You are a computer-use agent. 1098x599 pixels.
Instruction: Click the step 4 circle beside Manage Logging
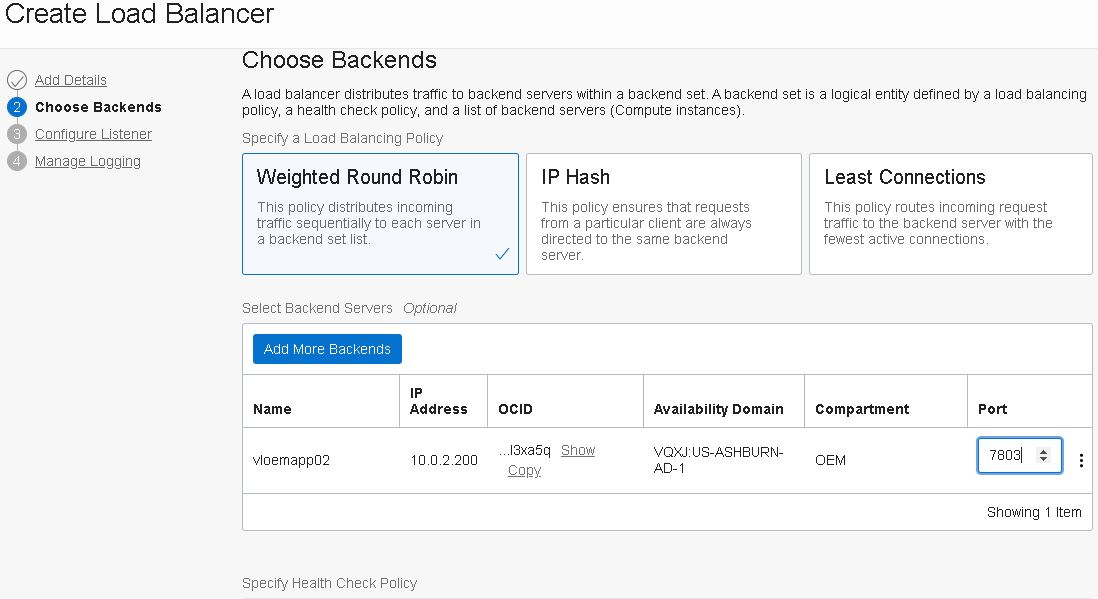[19, 161]
